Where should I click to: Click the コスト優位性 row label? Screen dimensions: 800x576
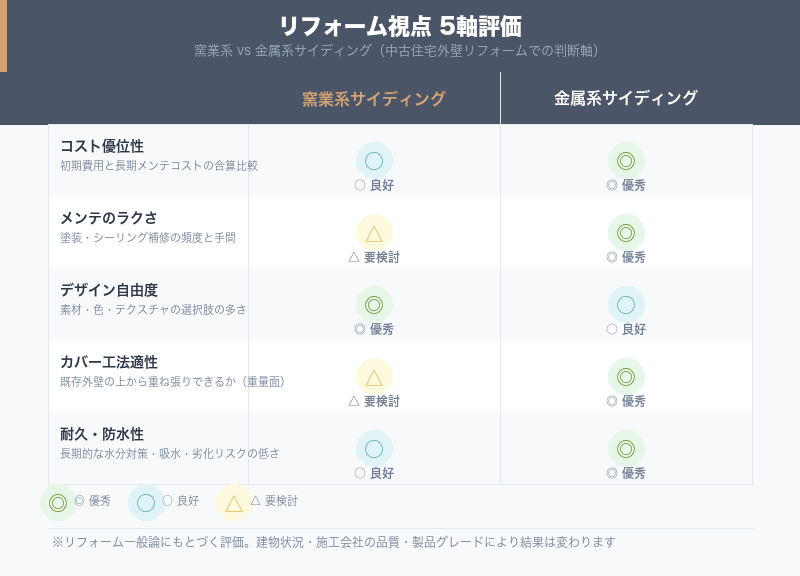point(102,146)
